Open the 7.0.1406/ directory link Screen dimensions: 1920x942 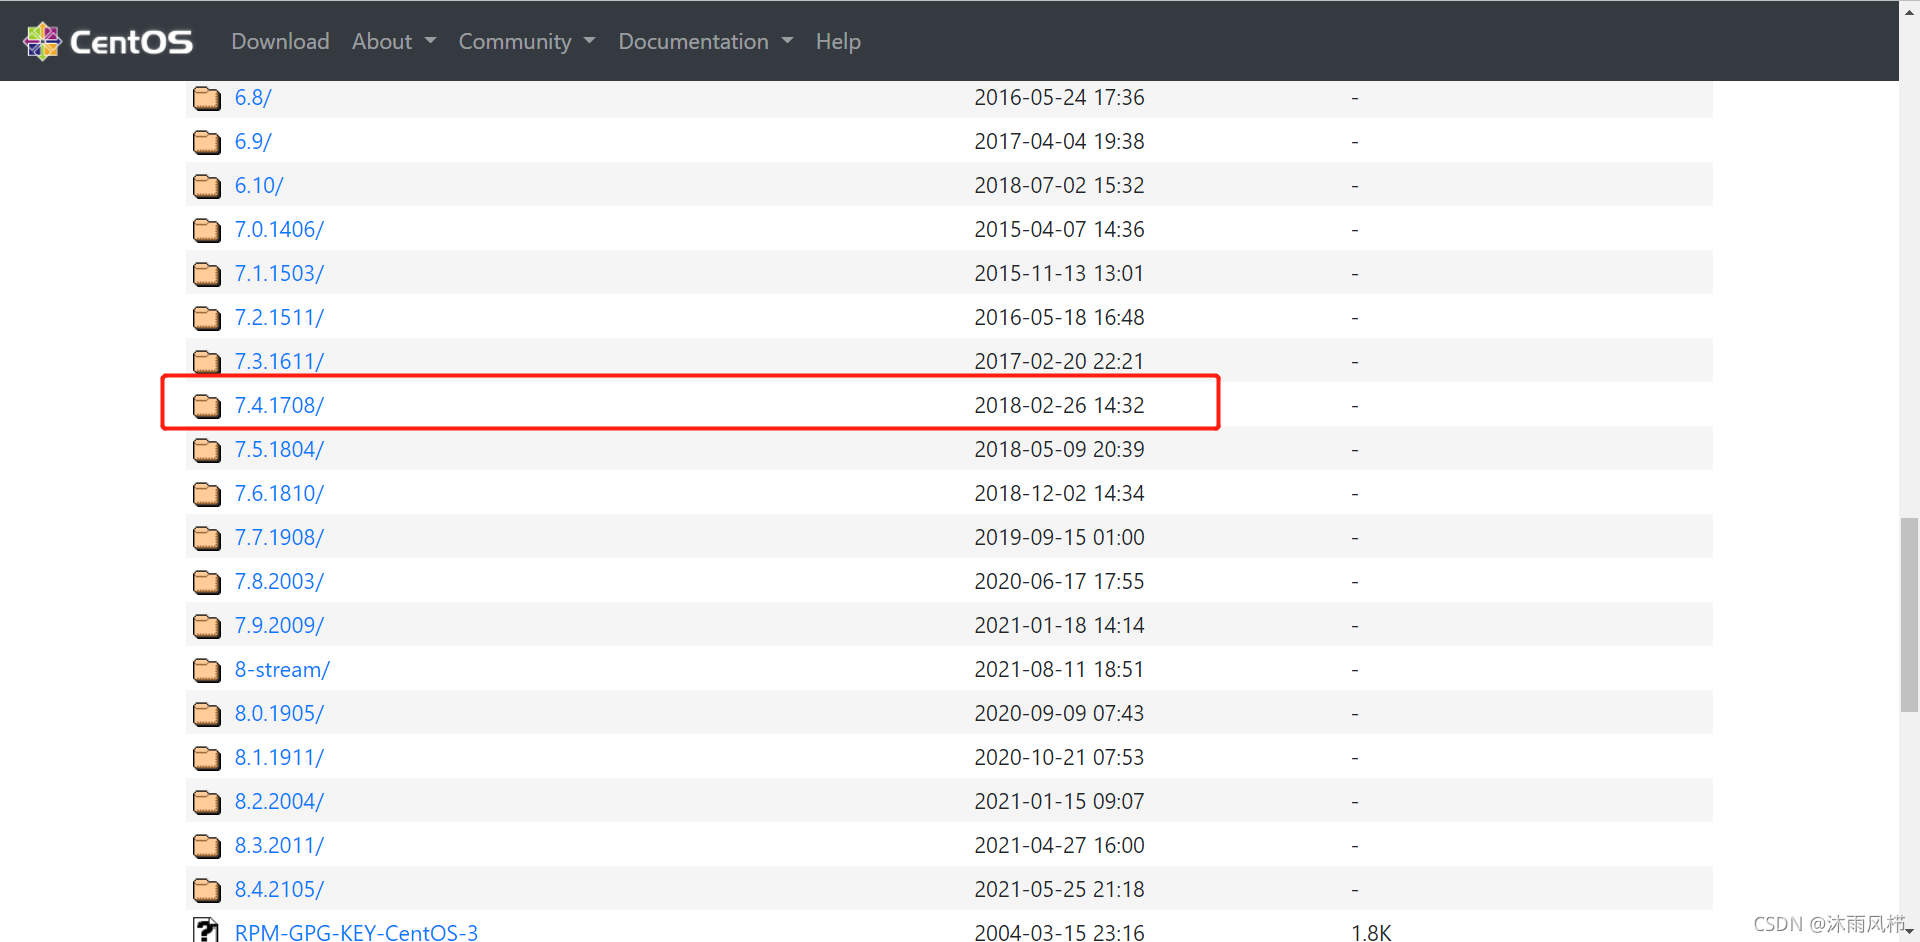pos(279,229)
